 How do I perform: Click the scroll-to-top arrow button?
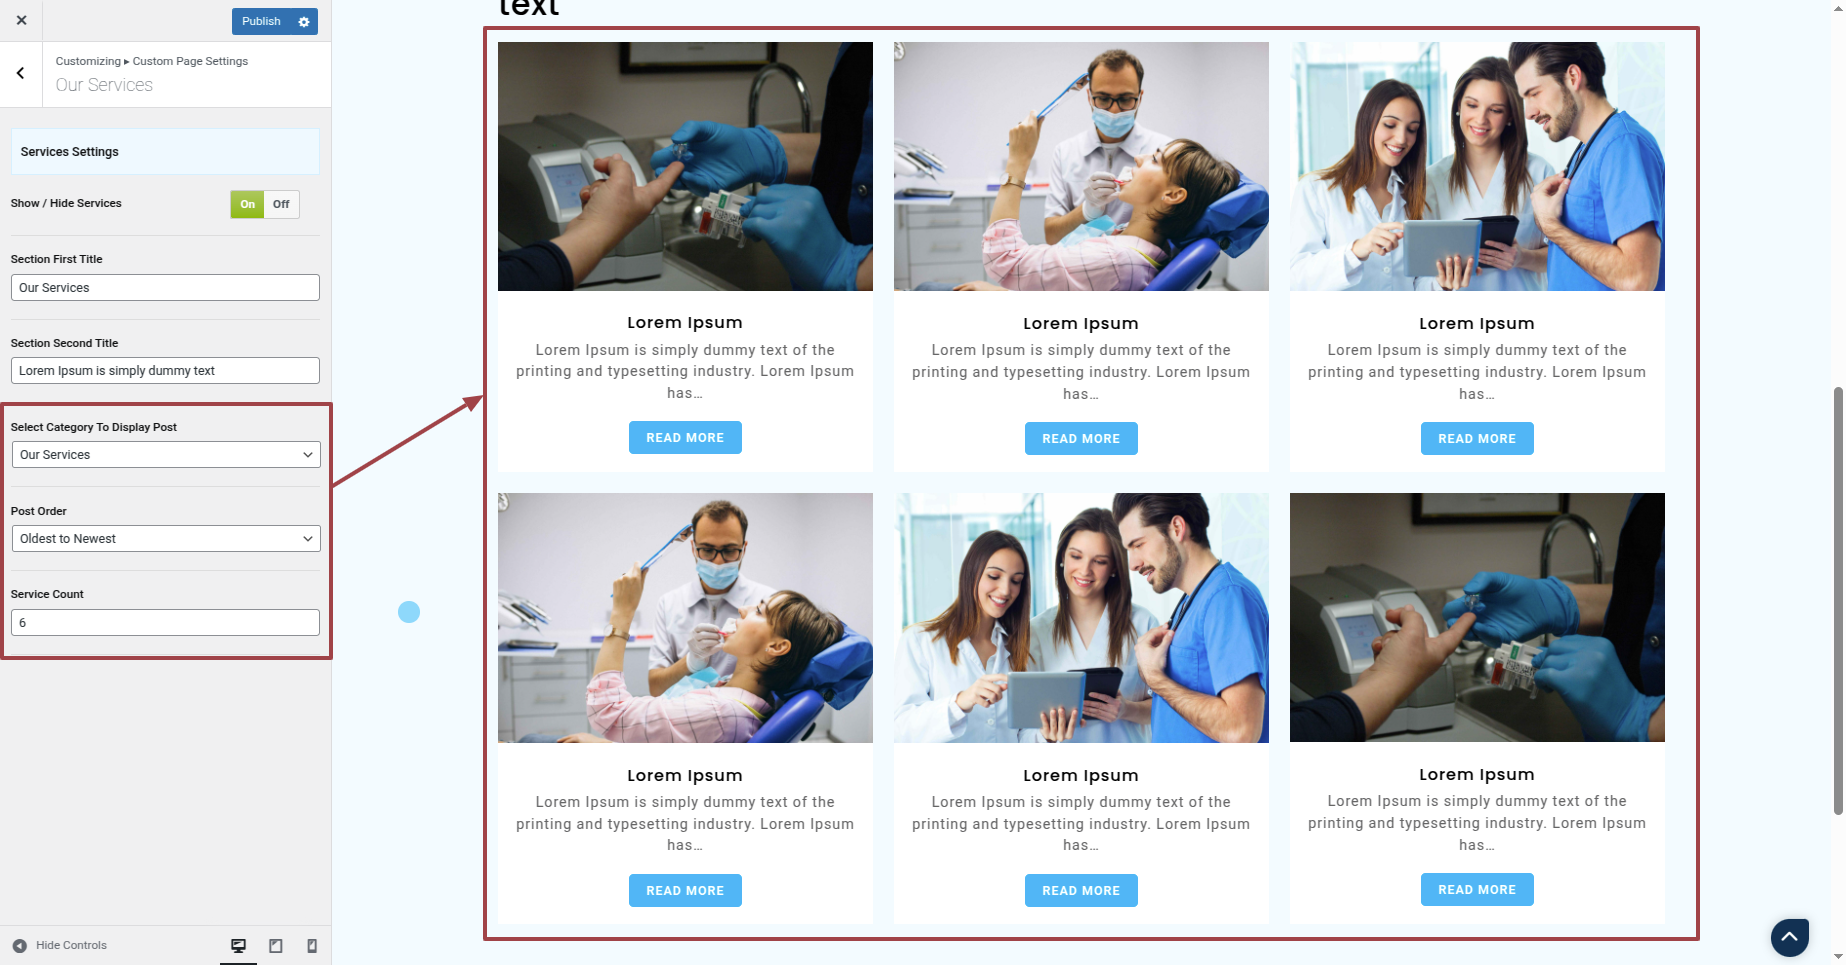click(1789, 937)
